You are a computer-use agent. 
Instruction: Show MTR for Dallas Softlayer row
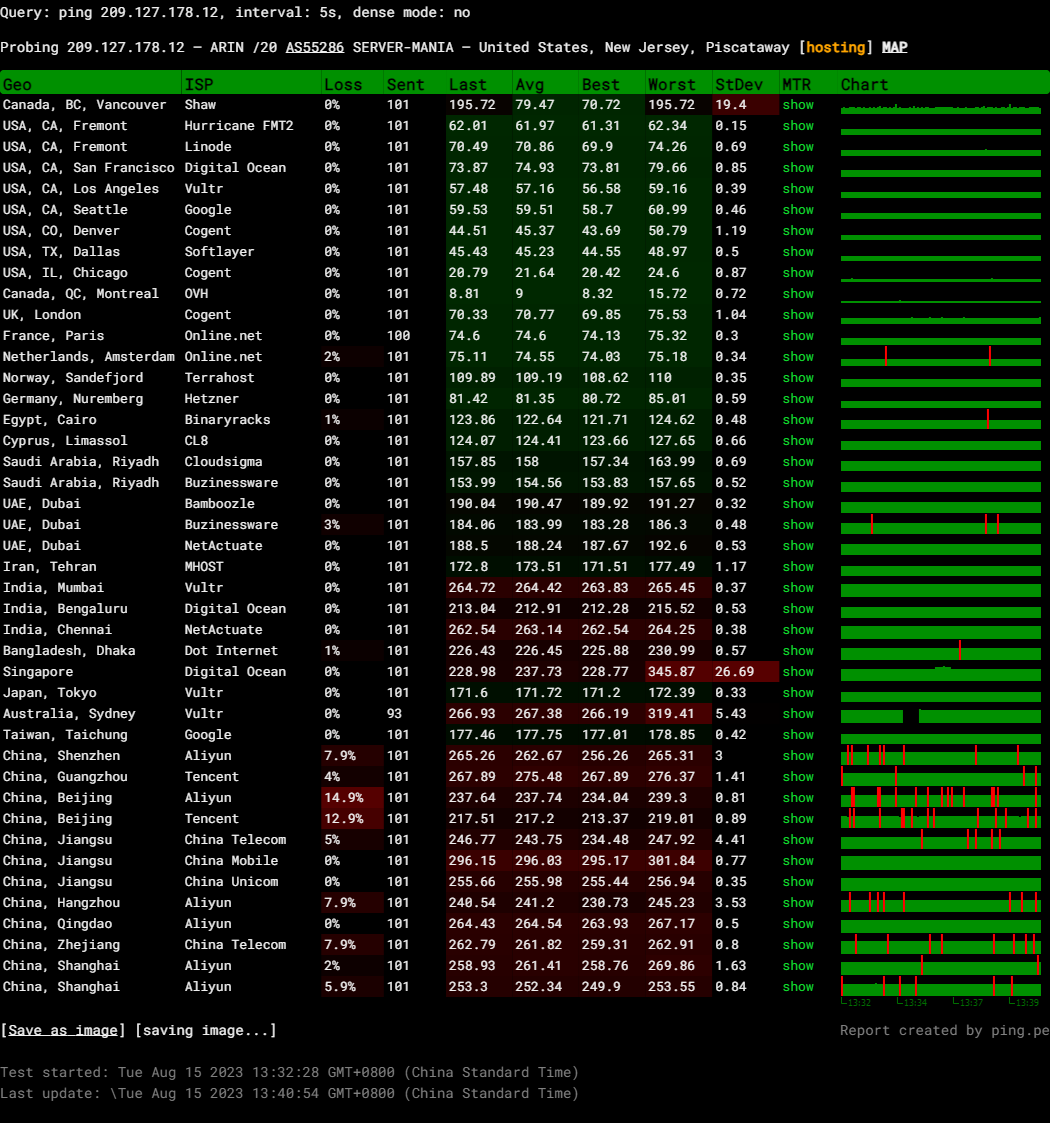[798, 251]
